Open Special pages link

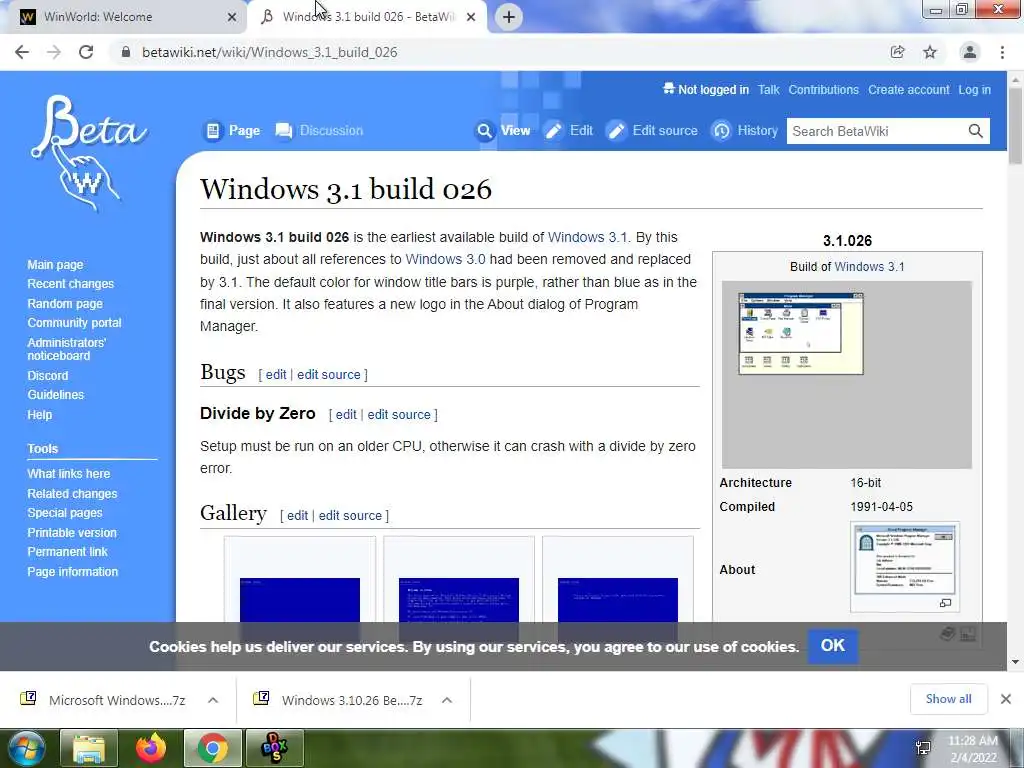pos(65,513)
